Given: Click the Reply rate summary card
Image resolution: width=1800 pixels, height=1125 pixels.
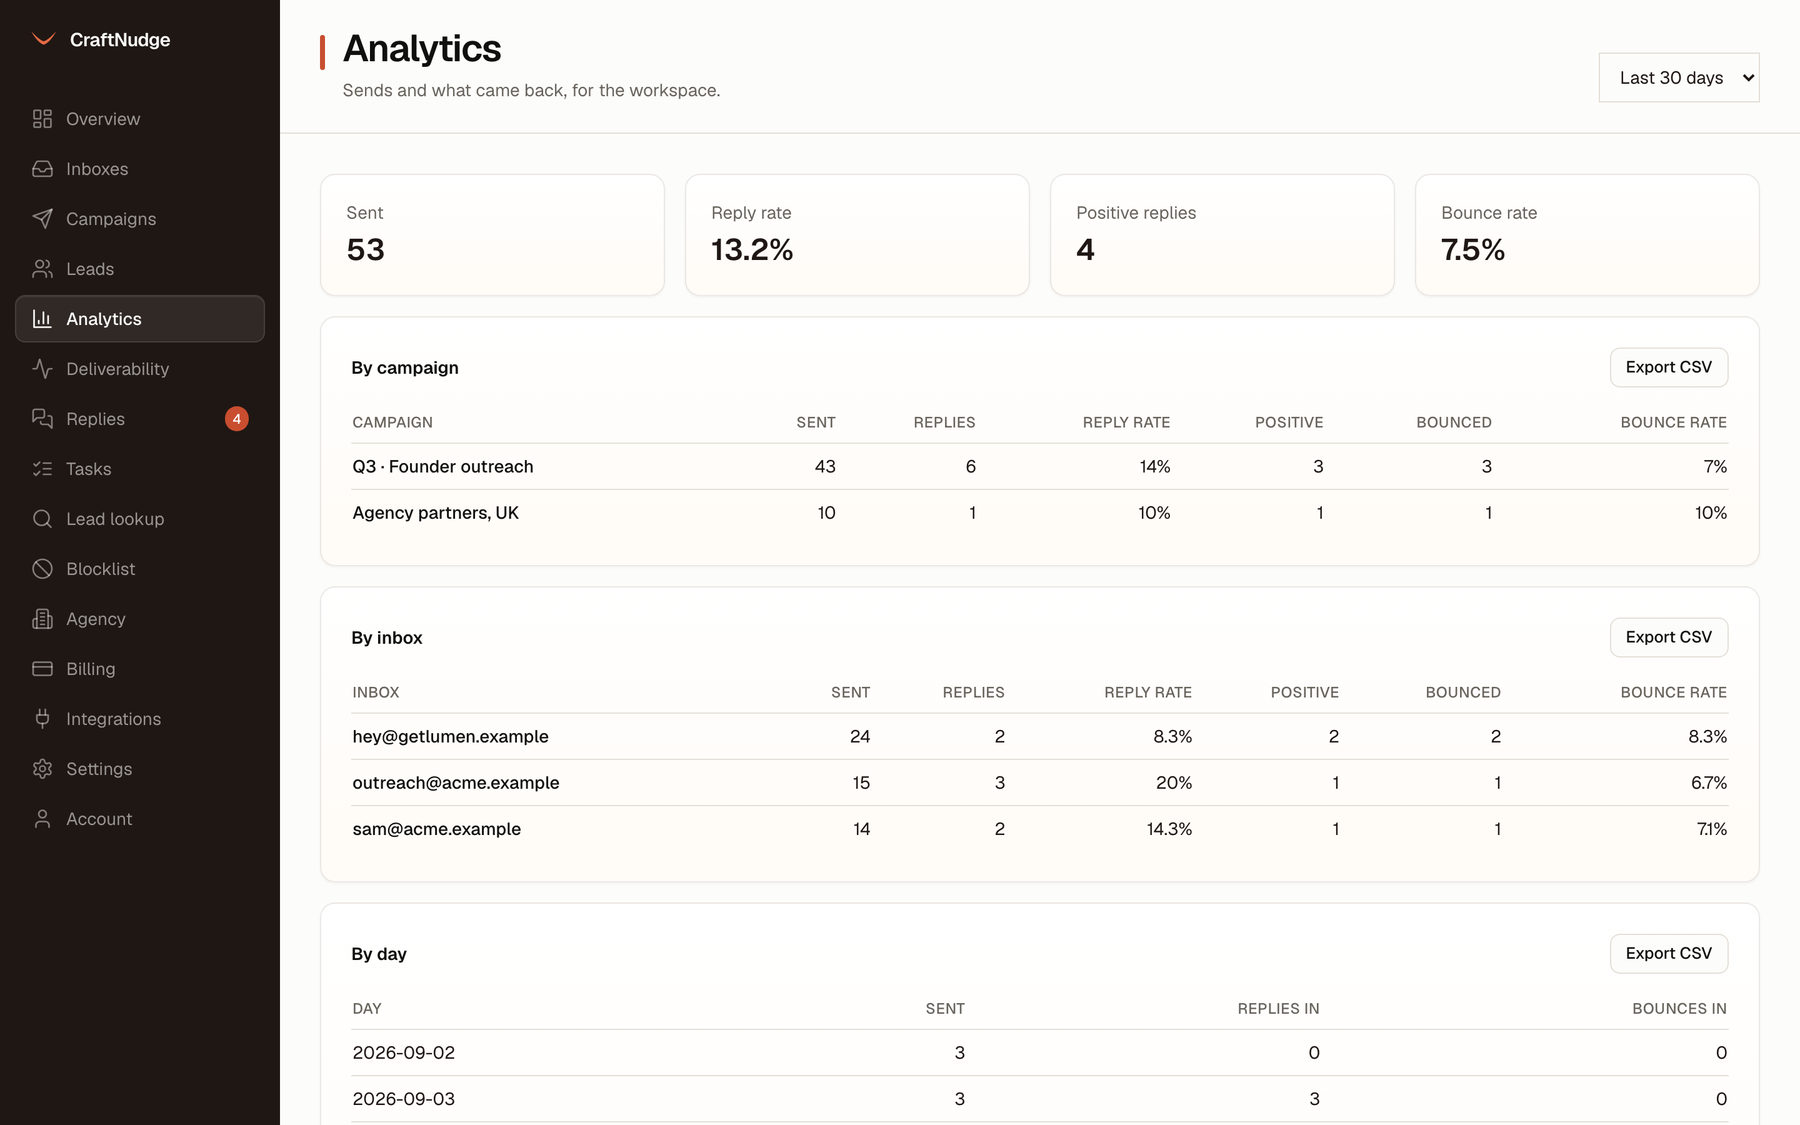Looking at the screenshot, I should tap(857, 235).
